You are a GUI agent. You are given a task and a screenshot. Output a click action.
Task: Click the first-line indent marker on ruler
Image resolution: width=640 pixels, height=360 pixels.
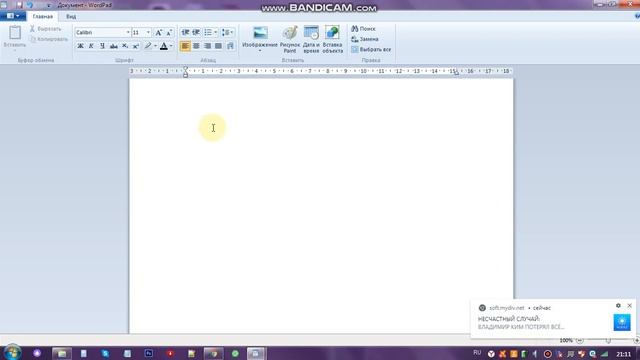tap(185, 69)
